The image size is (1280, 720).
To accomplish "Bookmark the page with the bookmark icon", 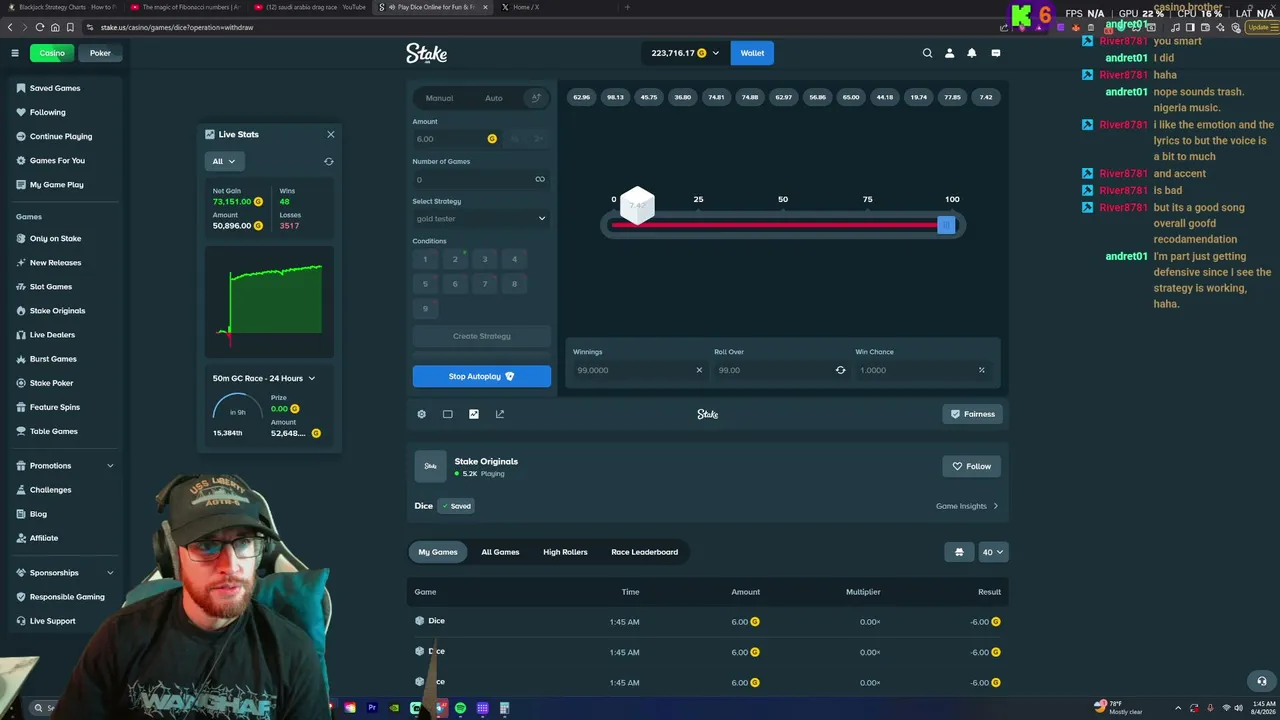I will (x=71, y=27).
